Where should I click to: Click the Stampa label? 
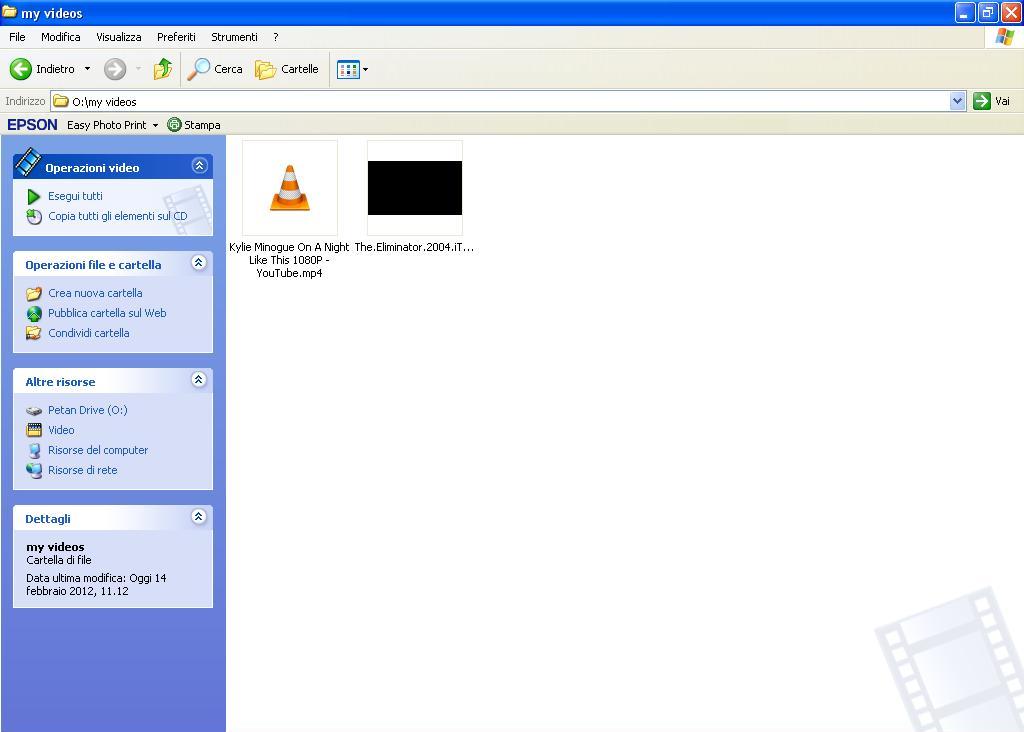[x=202, y=125]
